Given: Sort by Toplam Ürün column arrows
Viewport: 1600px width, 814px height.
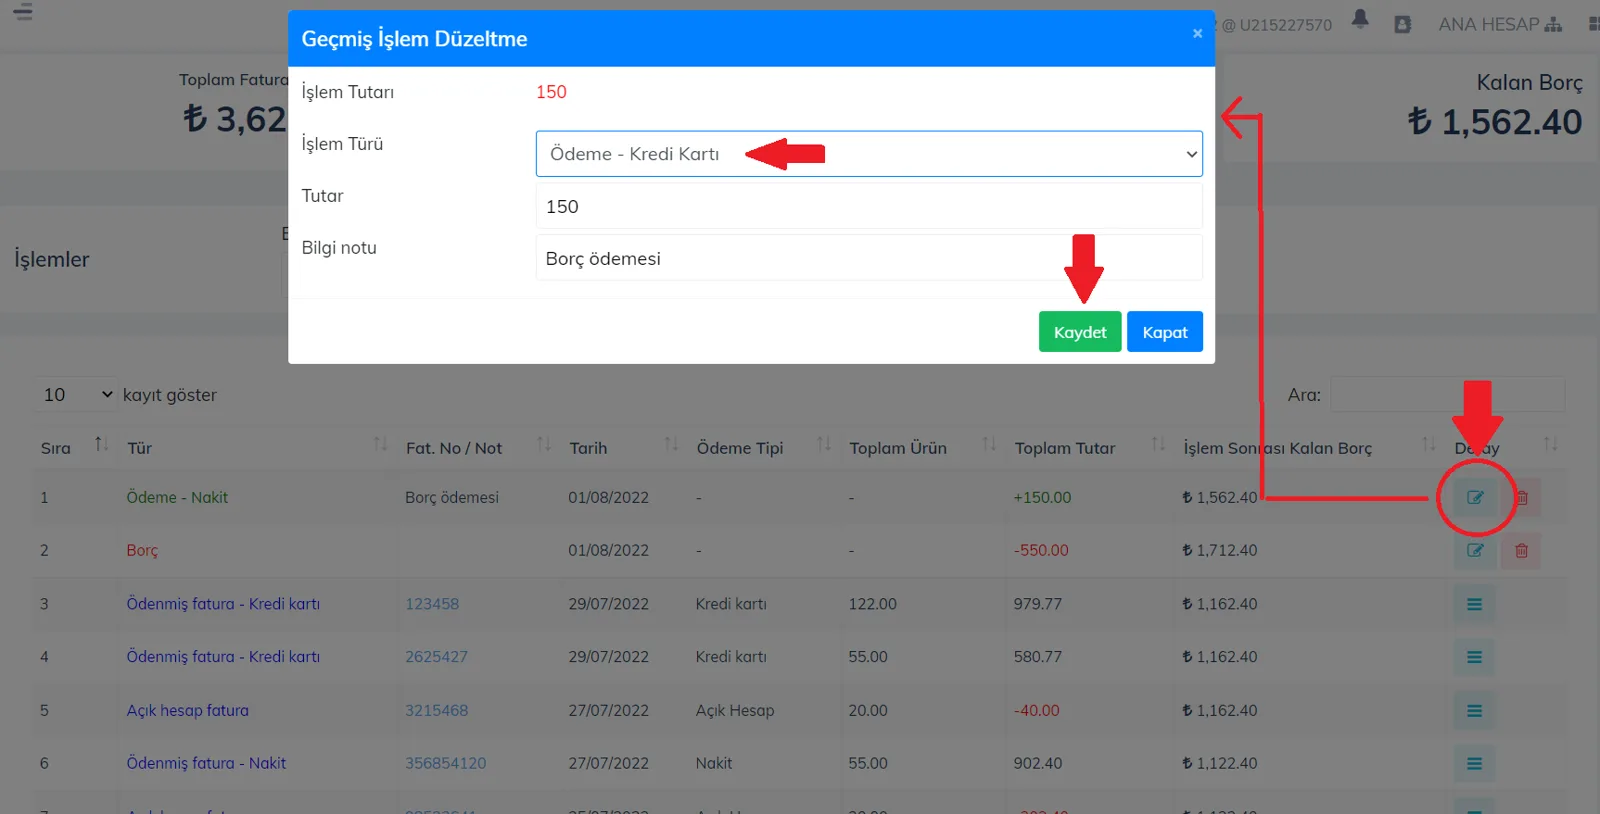Looking at the screenshot, I should pyautogui.click(x=989, y=444).
